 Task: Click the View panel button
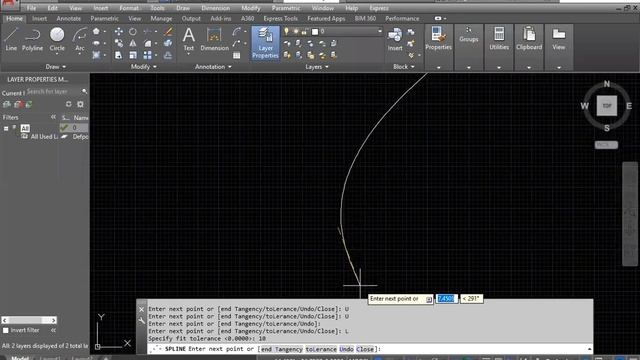tap(559, 39)
